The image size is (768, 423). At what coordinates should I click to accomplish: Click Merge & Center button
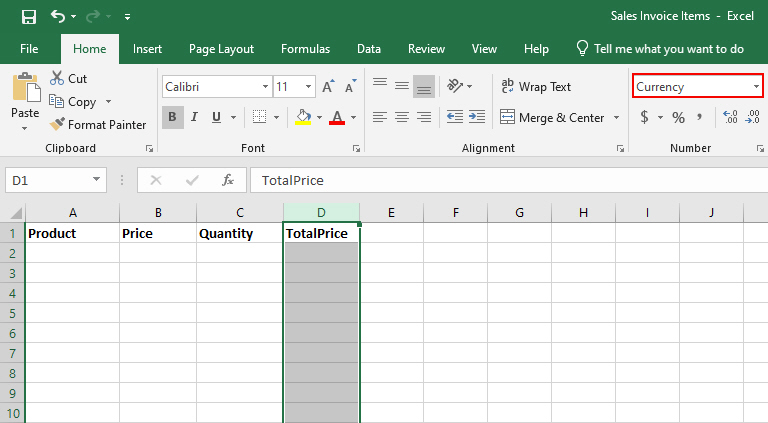[552, 118]
